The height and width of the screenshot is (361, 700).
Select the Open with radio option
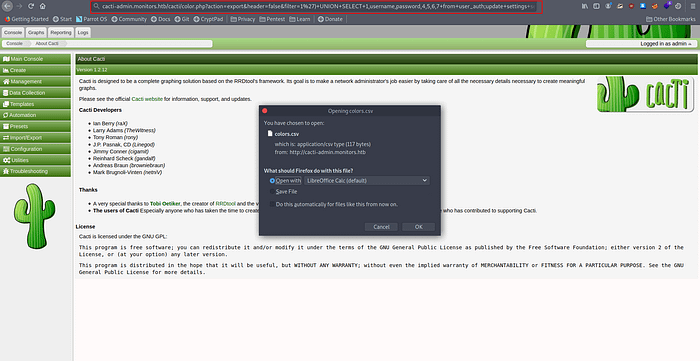coord(272,181)
